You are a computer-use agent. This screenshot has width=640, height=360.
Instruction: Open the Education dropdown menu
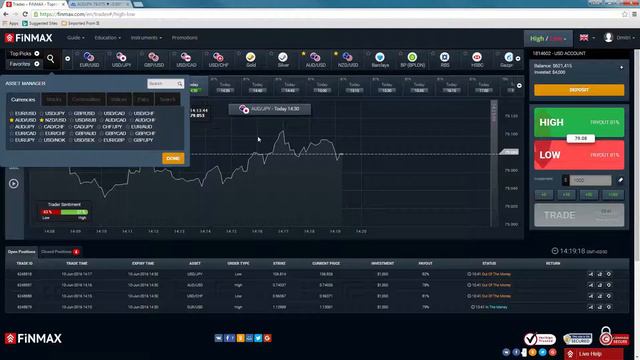click(x=107, y=38)
